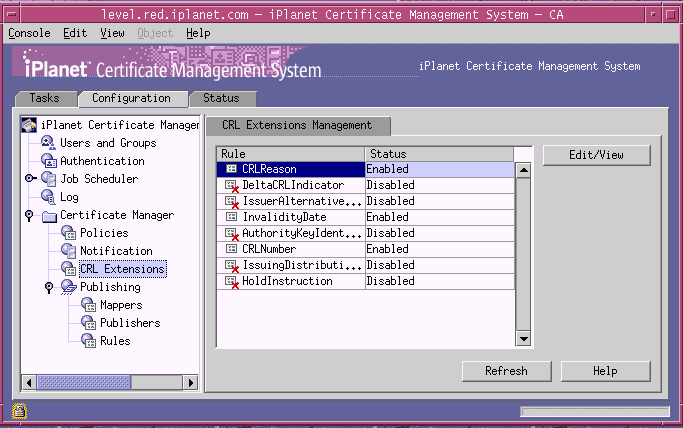683x428 pixels.
Task: Collapse the Certificate Manager tree node
Action: click(29, 215)
